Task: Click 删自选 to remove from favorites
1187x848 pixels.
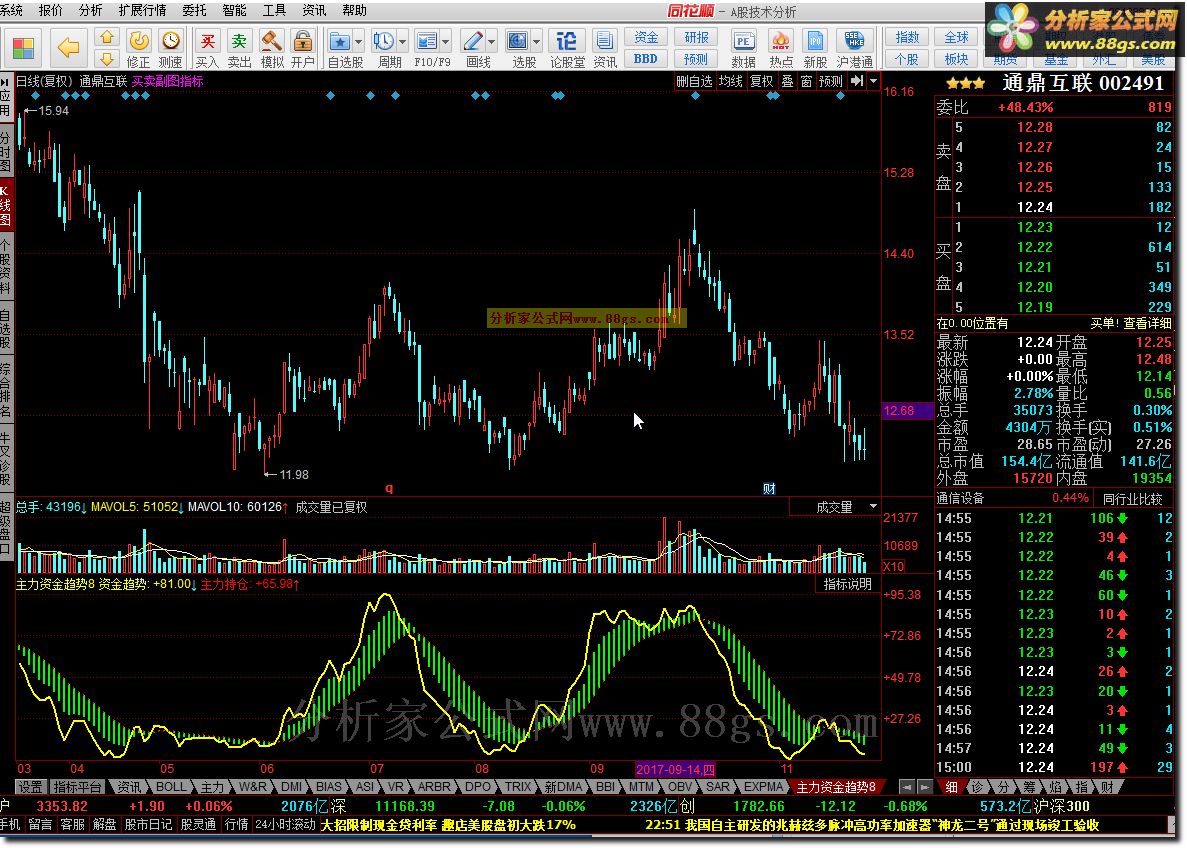Action: point(694,81)
